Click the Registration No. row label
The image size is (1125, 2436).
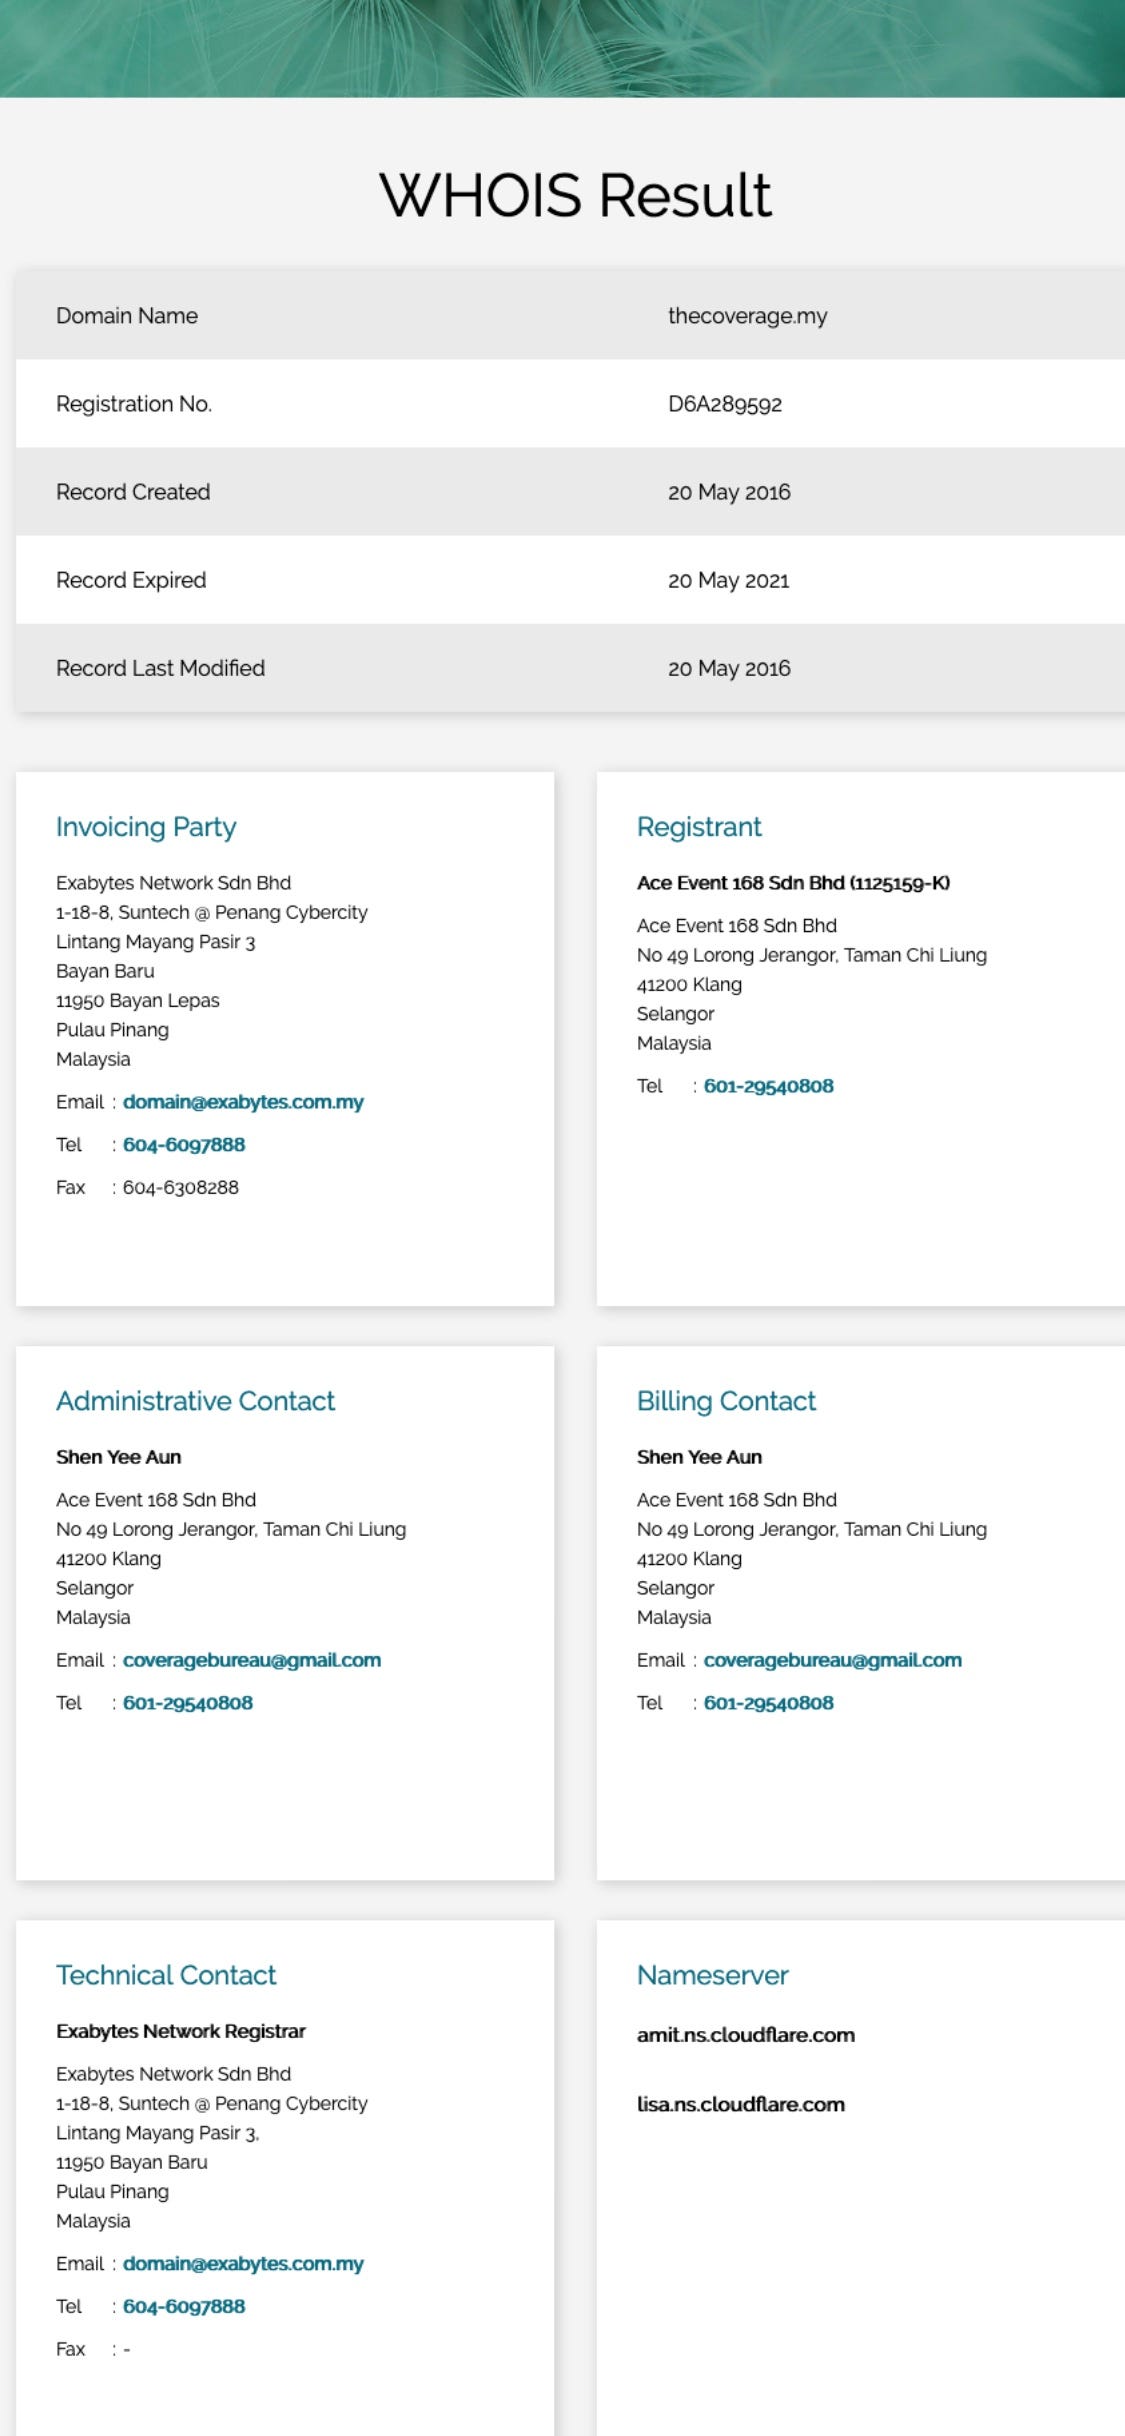[134, 404]
